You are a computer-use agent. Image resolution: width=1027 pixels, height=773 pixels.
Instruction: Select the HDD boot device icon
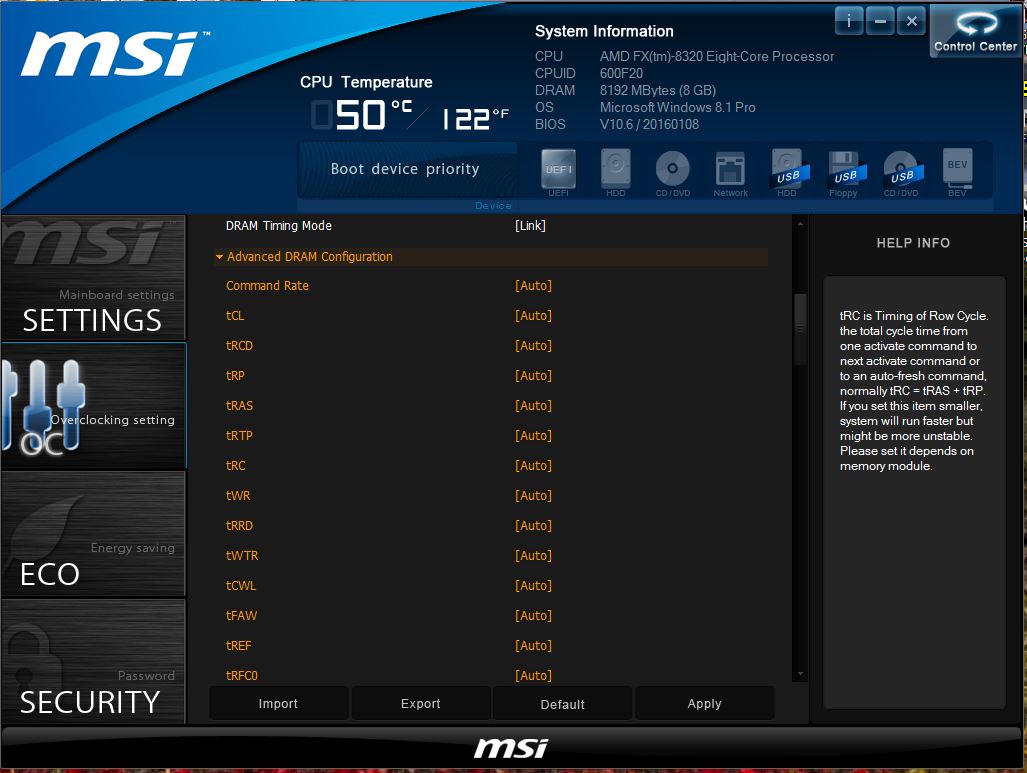point(616,170)
